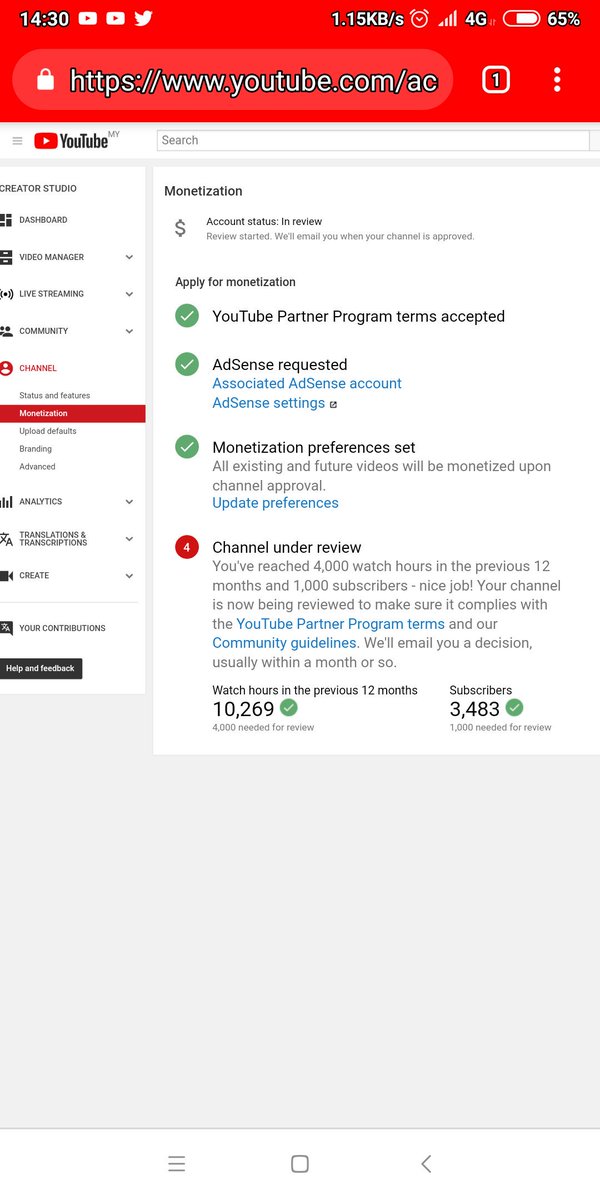
Task: Open the AdSense settings link
Action: point(268,403)
